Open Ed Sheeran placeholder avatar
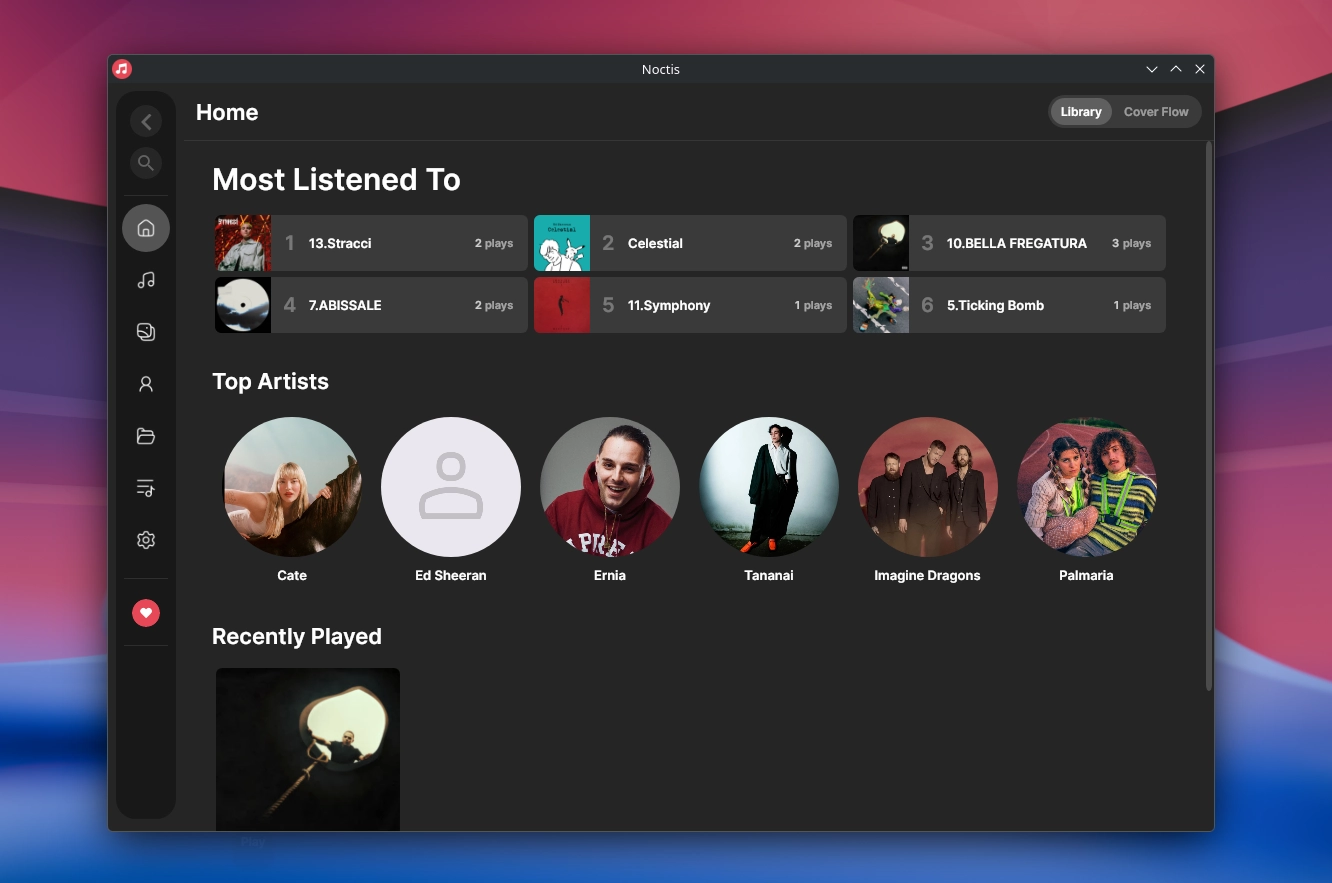Screen dimensions: 1332x883 [x=451, y=487]
